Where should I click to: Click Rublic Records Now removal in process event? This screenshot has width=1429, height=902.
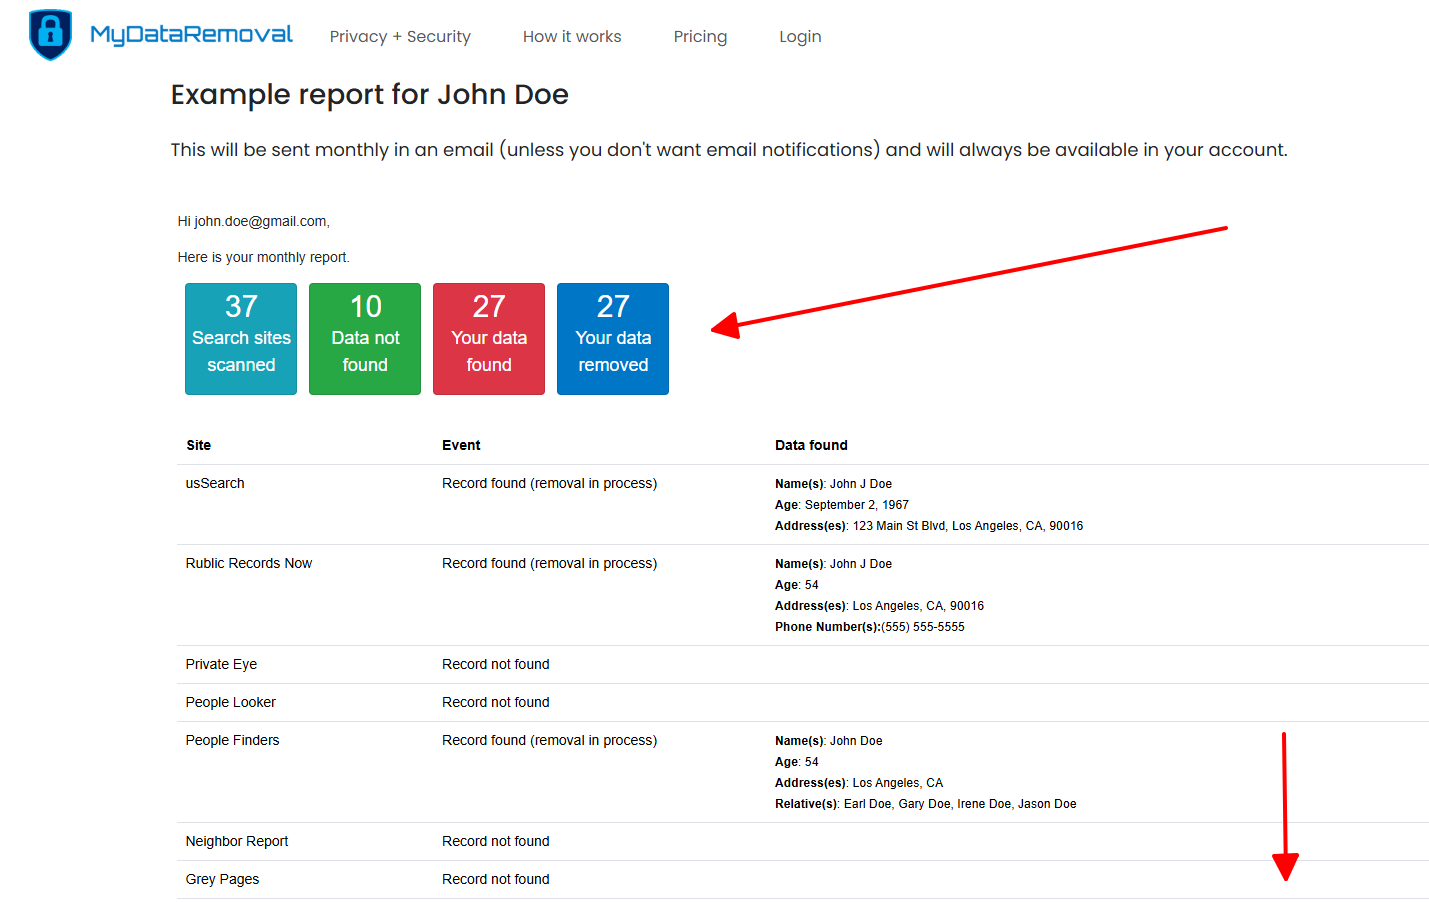[550, 564]
